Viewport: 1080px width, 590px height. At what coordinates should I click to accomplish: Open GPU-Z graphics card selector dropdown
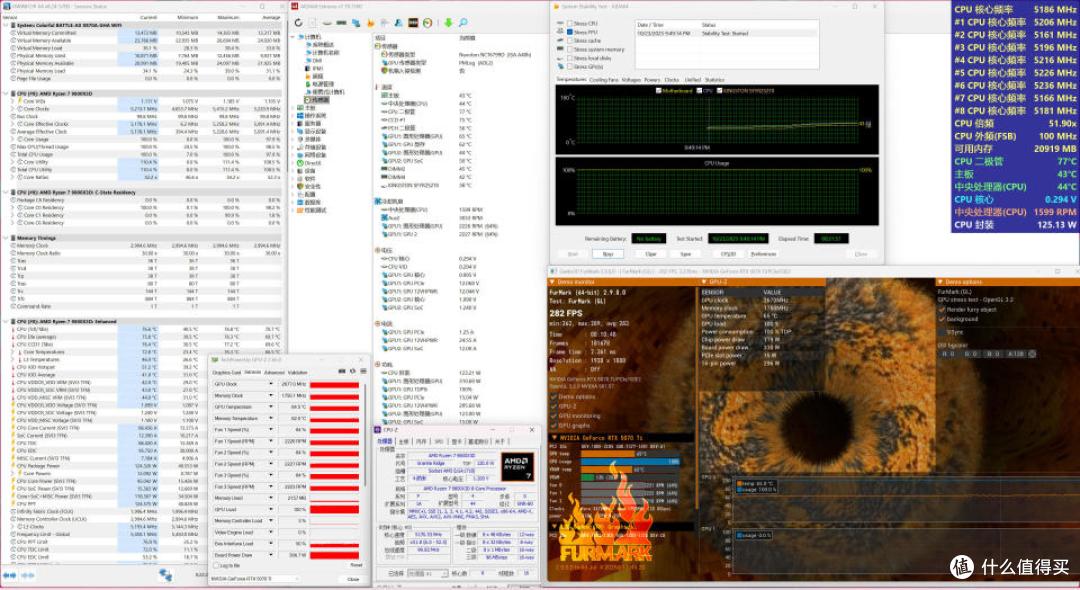pos(254,578)
